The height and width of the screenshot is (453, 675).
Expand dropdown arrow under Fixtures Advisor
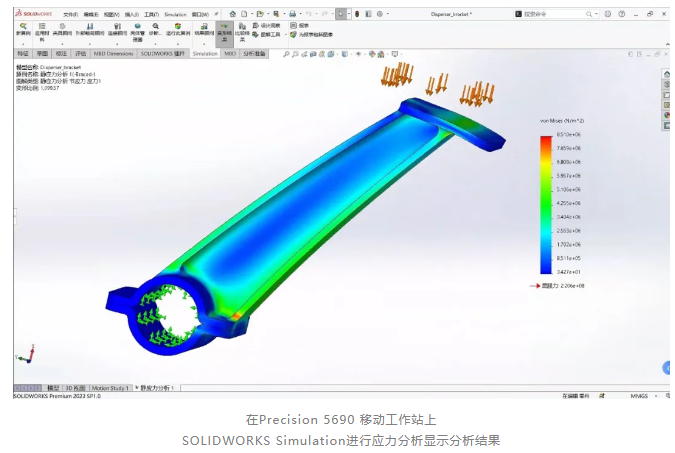(x=62, y=44)
